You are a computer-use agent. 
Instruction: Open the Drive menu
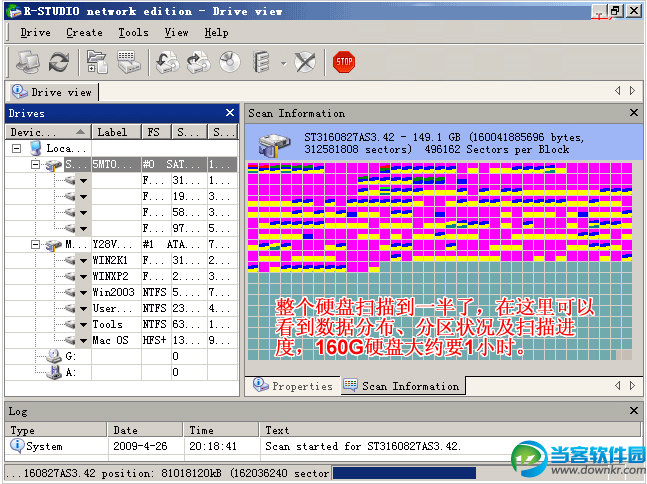pyautogui.click(x=35, y=32)
